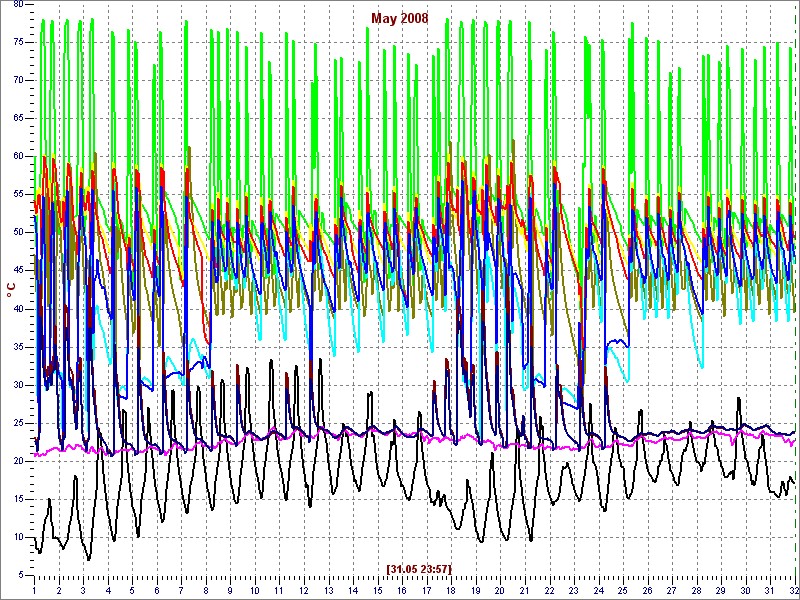Click the 60 temperature axis label
Screen dimensions: 800x600
point(20,157)
